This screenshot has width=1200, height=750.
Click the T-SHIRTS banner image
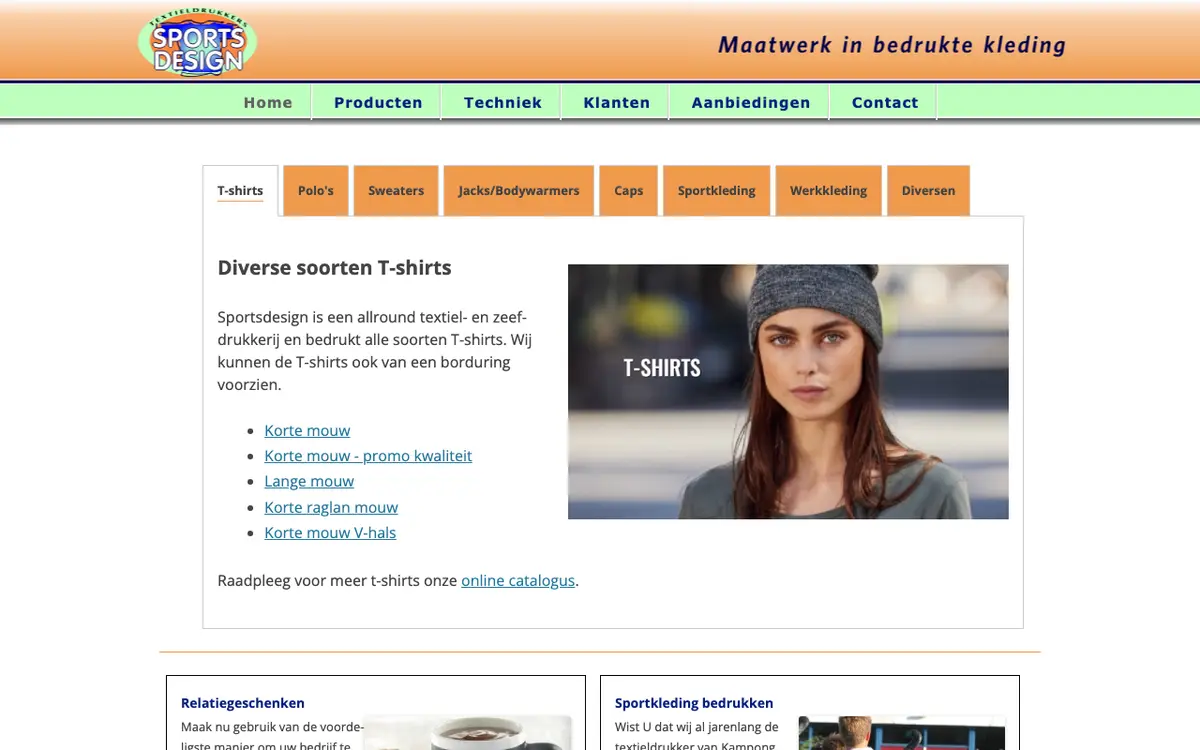click(788, 392)
